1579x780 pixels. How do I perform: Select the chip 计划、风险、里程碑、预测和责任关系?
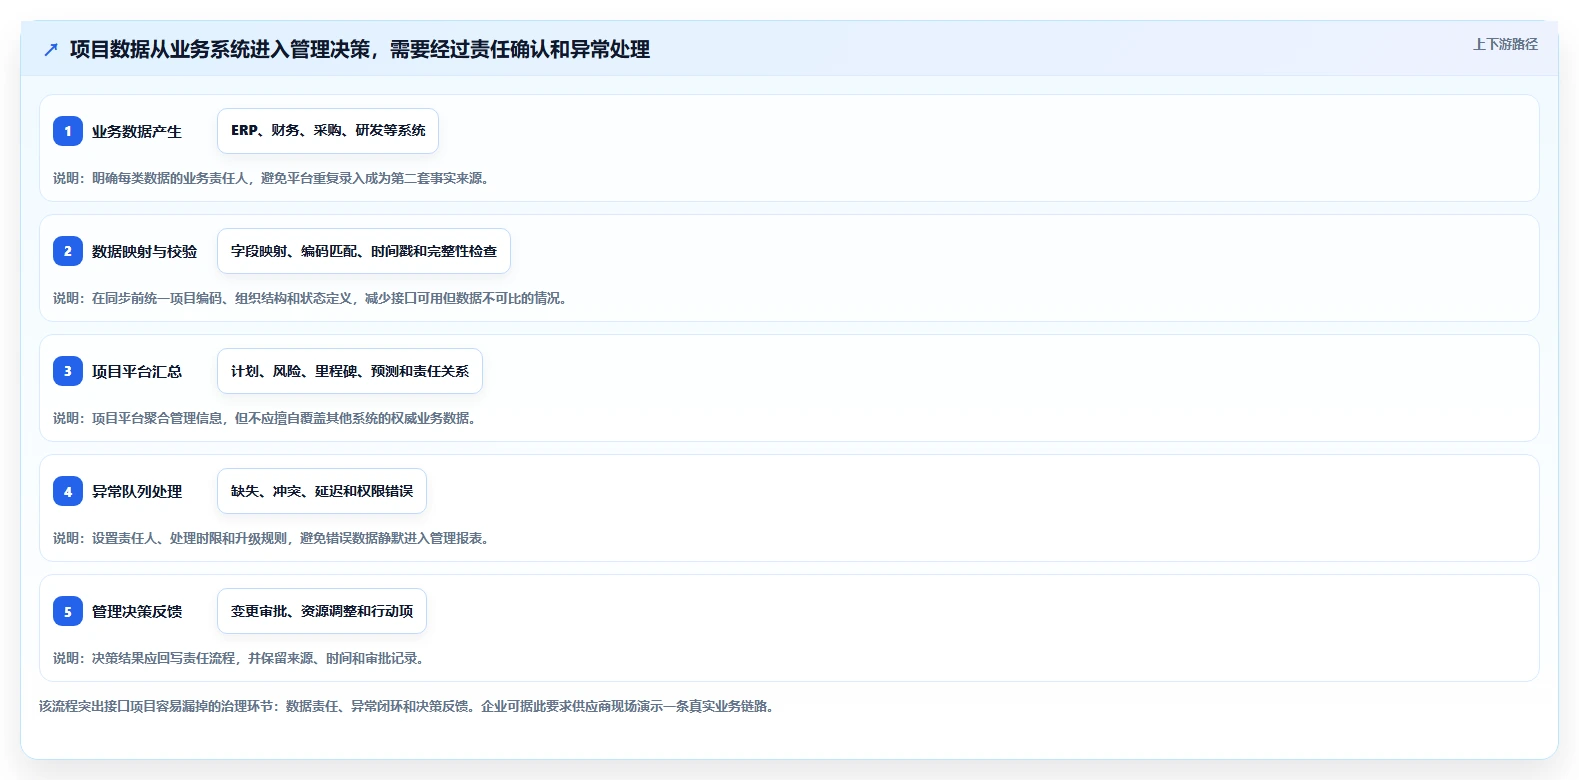pyautogui.click(x=350, y=371)
